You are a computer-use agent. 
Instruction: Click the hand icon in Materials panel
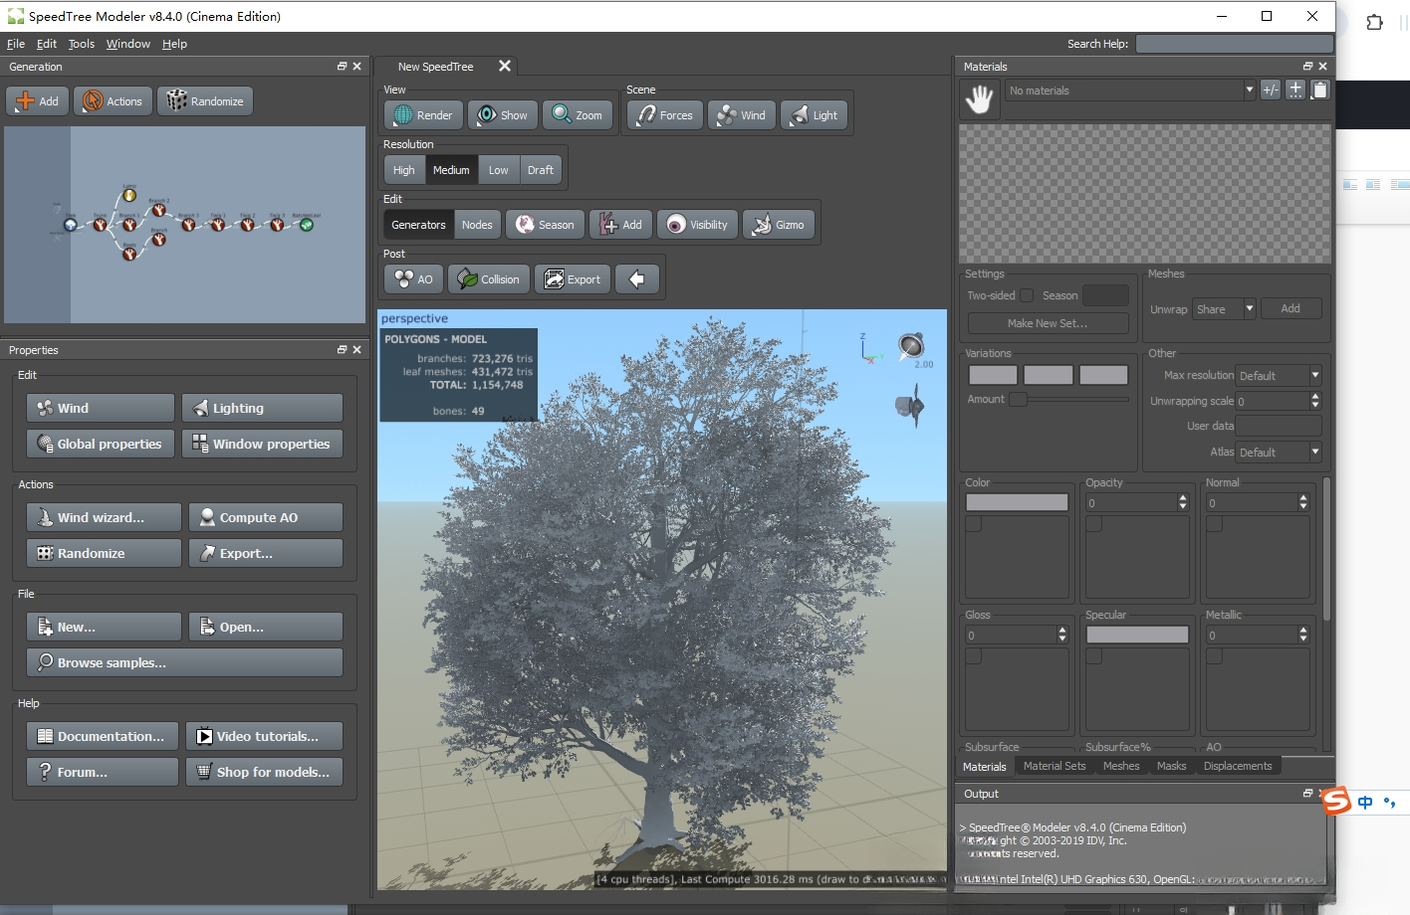click(980, 99)
